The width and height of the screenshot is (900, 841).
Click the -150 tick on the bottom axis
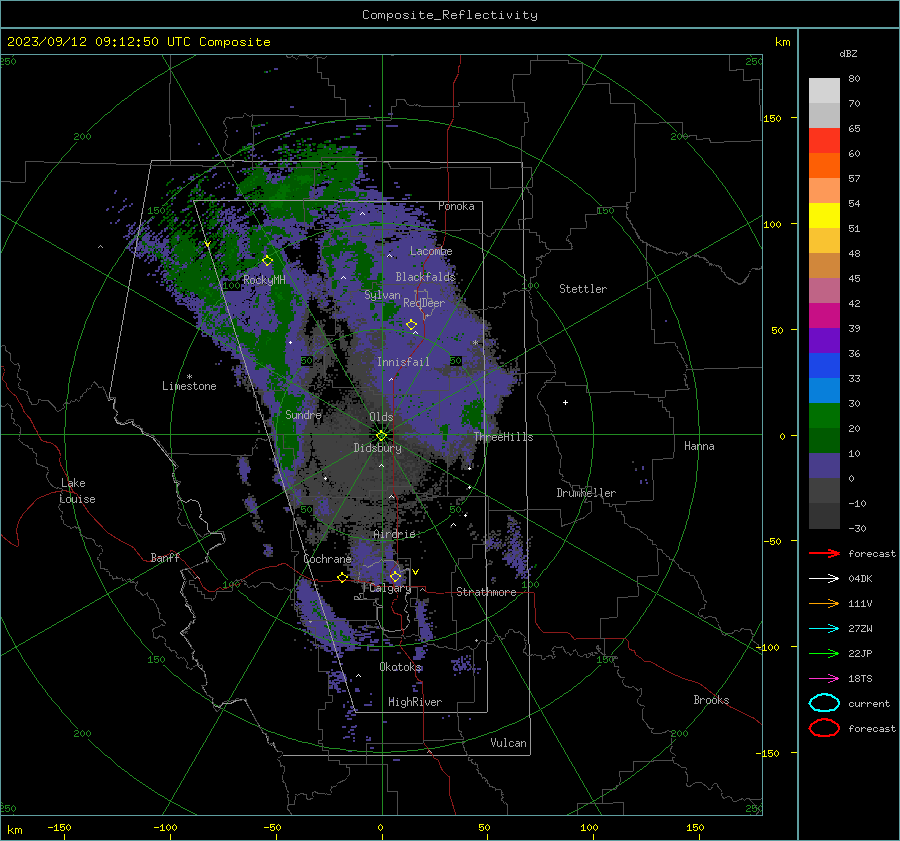pos(59,827)
